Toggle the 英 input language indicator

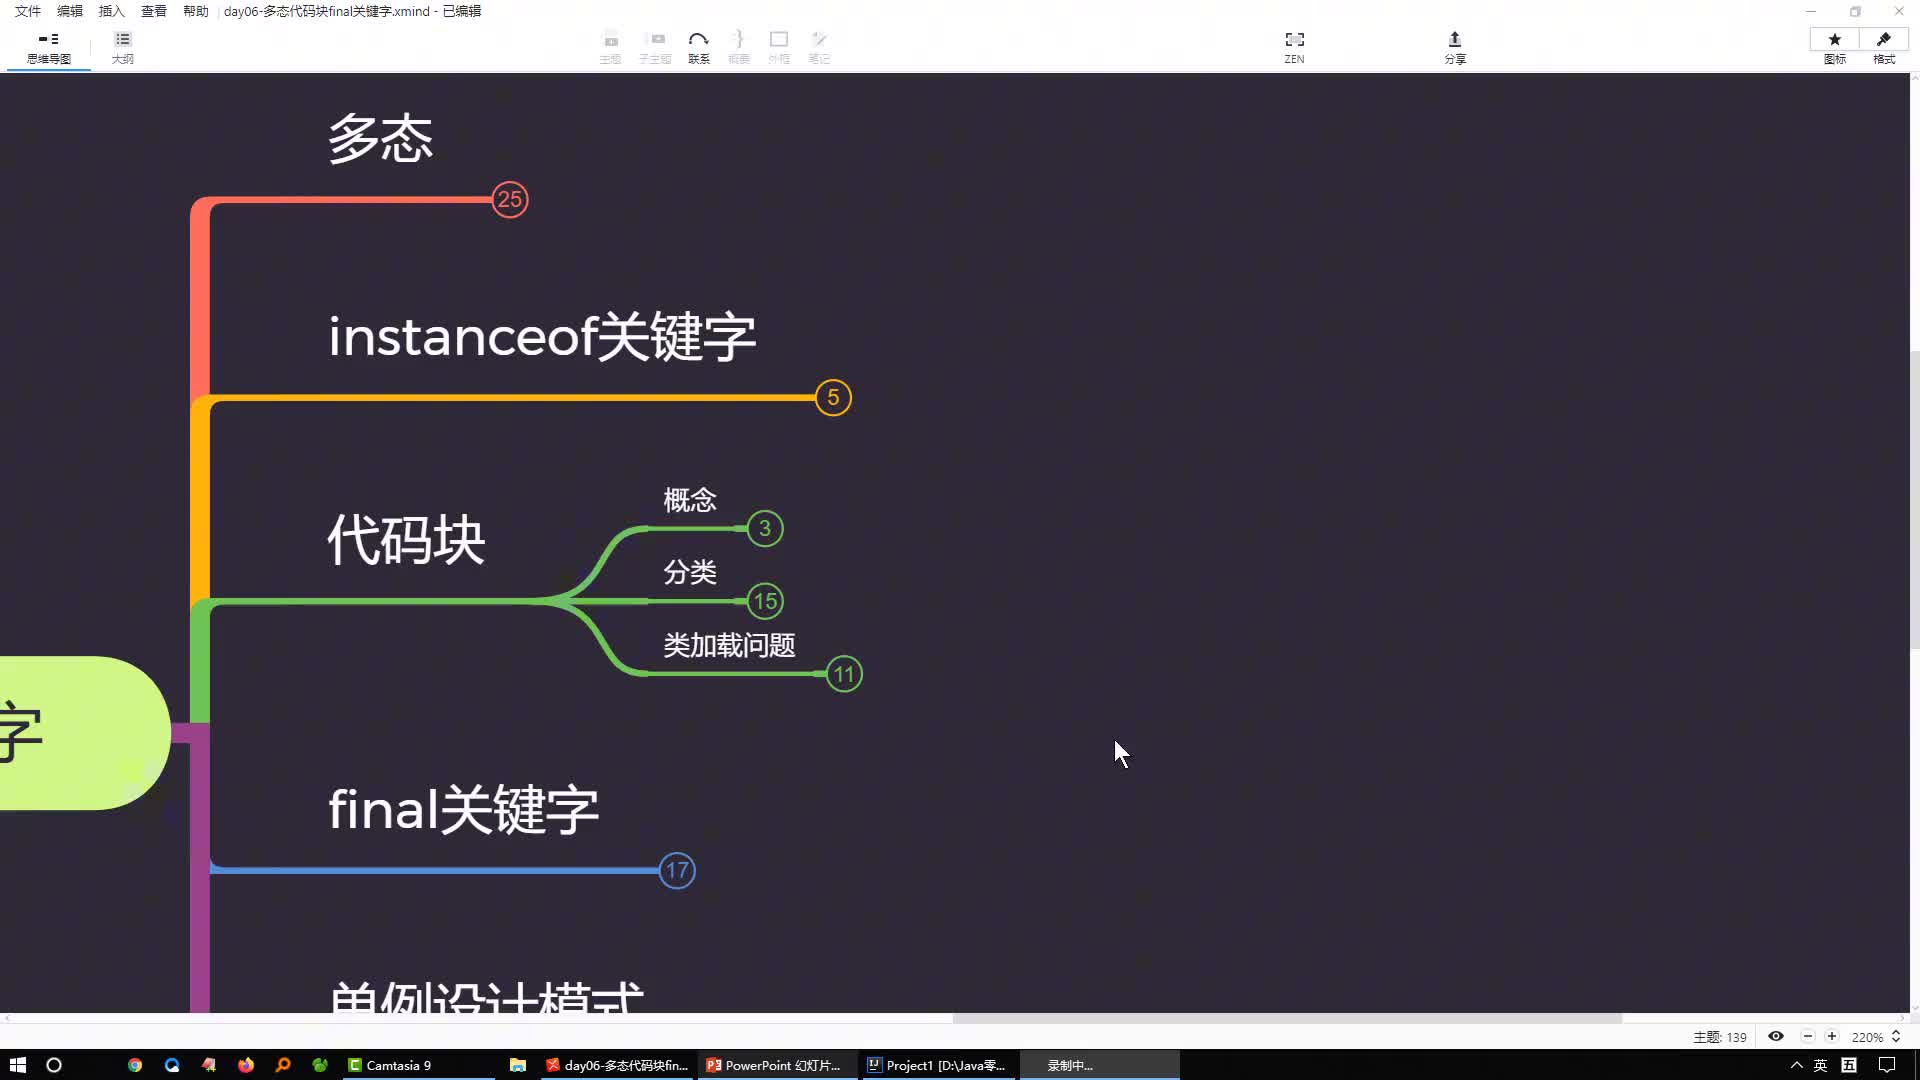[1821, 1065]
